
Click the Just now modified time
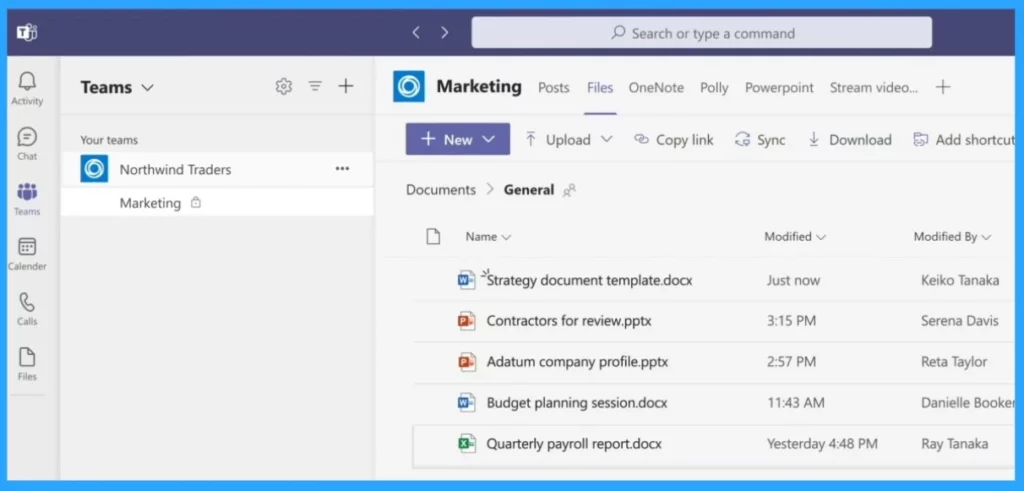click(793, 280)
